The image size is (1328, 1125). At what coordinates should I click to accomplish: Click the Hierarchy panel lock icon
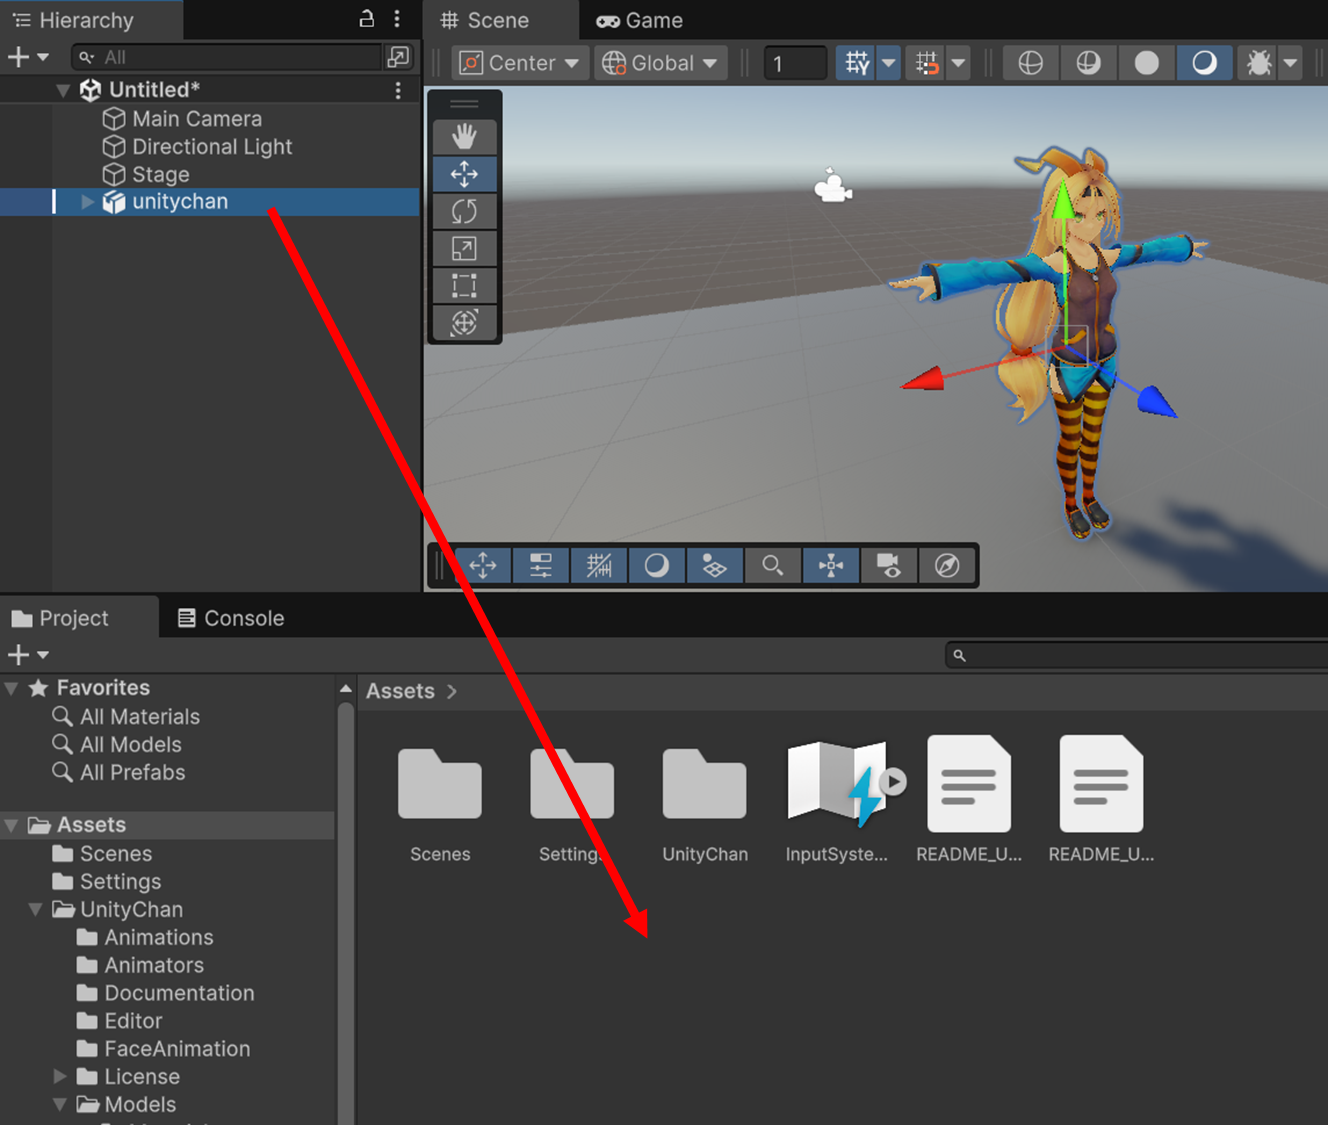[x=367, y=19]
